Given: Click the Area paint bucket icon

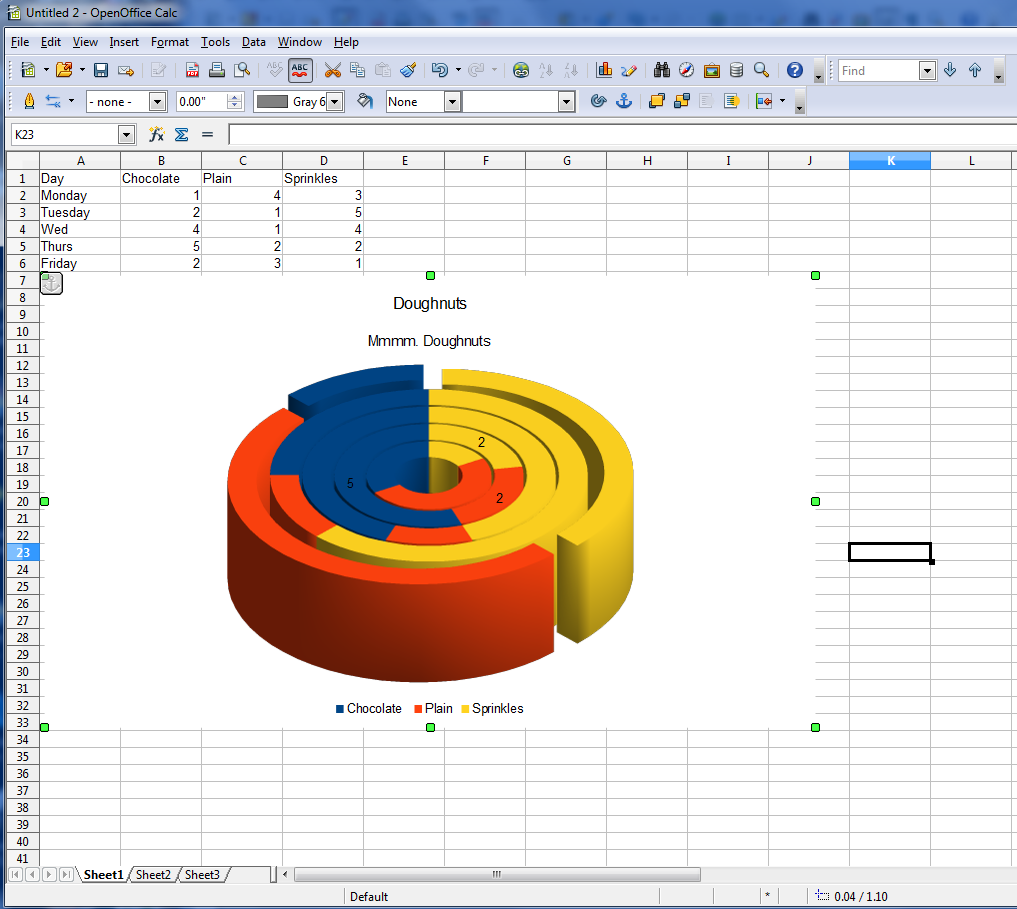Looking at the screenshot, I should point(365,101).
